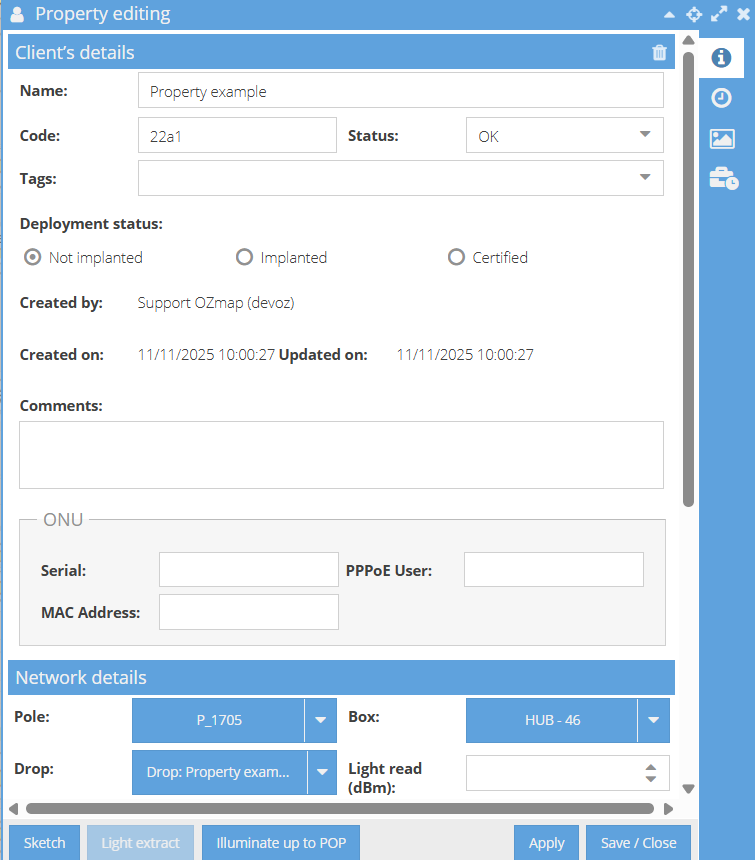Image resolution: width=755 pixels, height=860 pixels.
Task: Focus the PPPoE User input field
Action: pos(554,569)
